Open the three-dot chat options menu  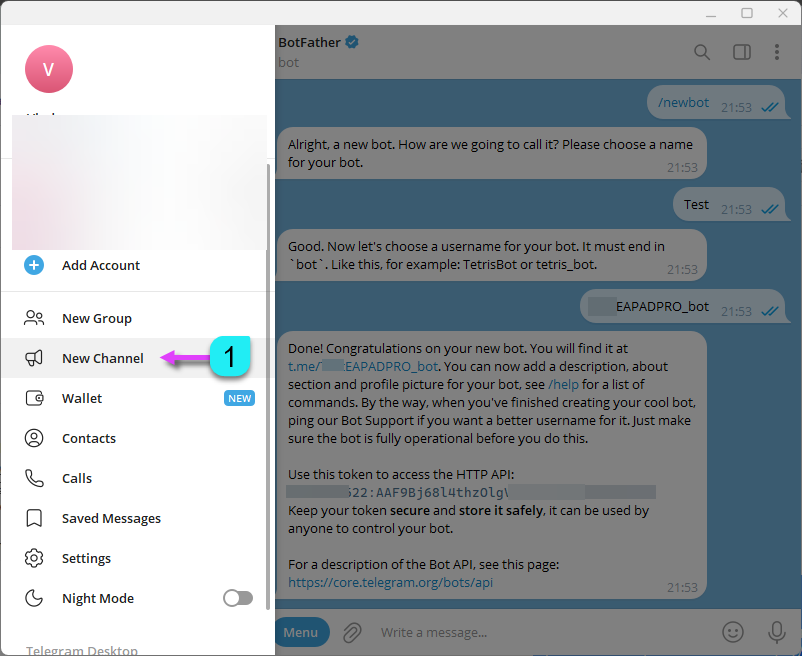coord(776,52)
